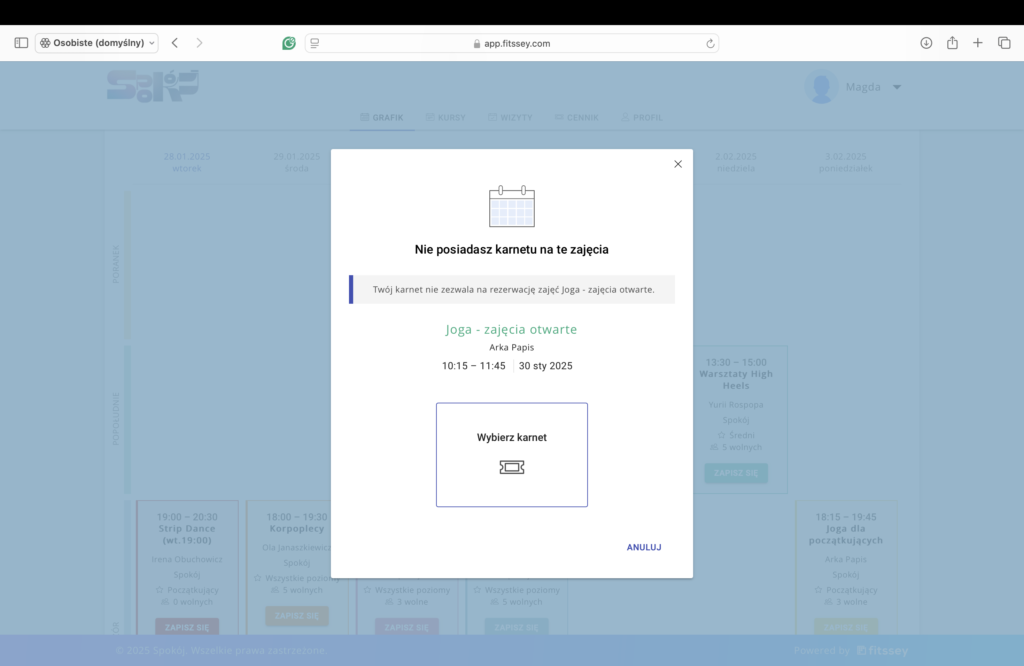Open the Joga - zajęcia otwarte link
Image resolution: width=1024 pixels, height=666 pixels.
tap(511, 329)
